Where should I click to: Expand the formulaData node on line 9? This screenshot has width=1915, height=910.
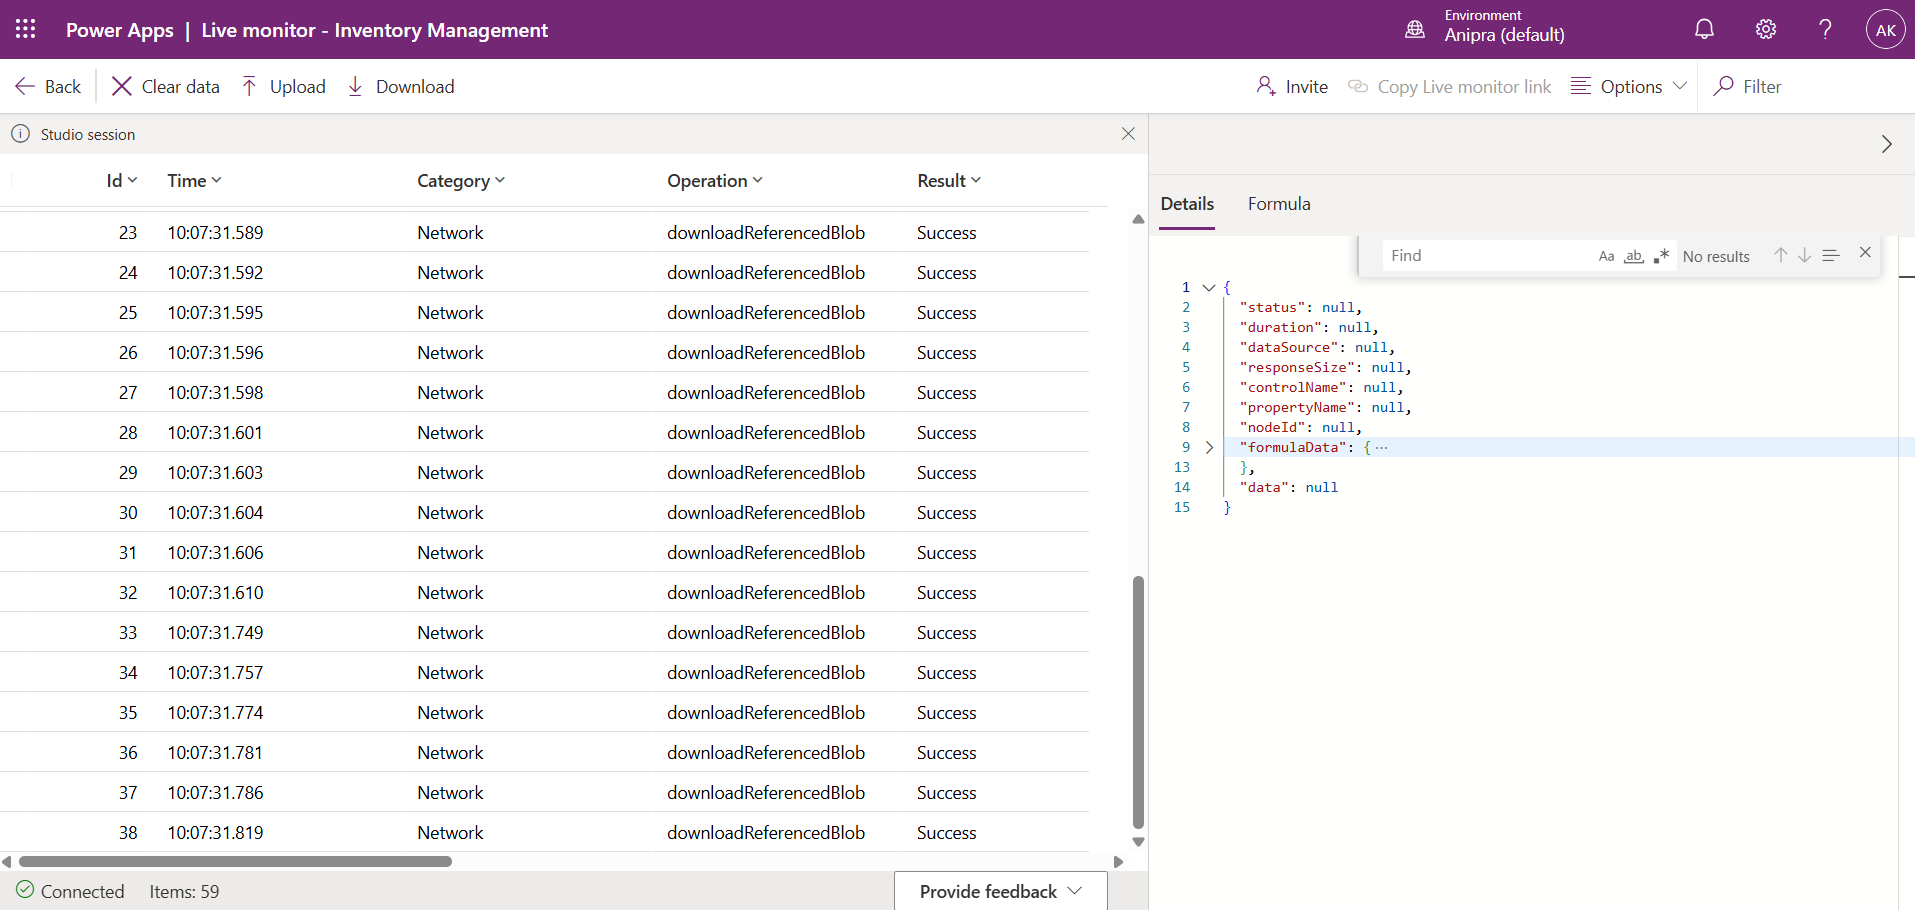pyautogui.click(x=1209, y=447)
